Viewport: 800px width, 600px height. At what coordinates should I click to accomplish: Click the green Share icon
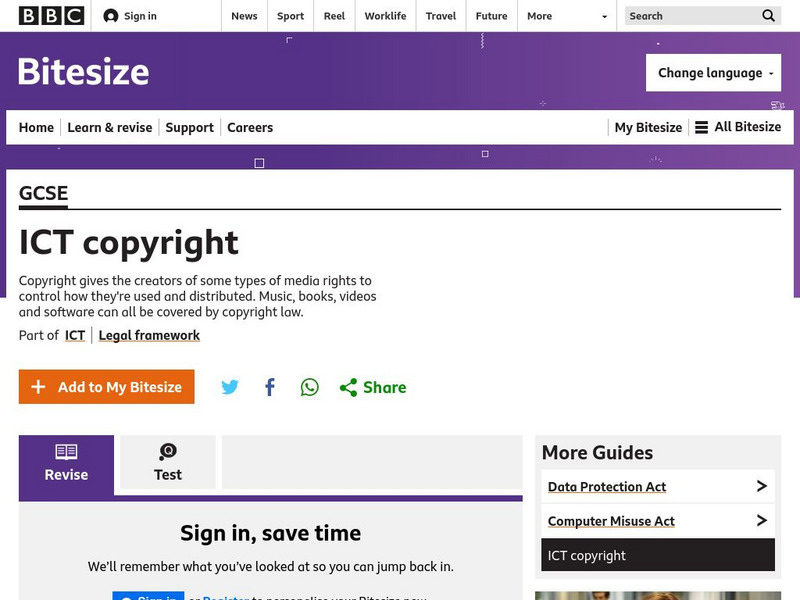coord(348,388)
